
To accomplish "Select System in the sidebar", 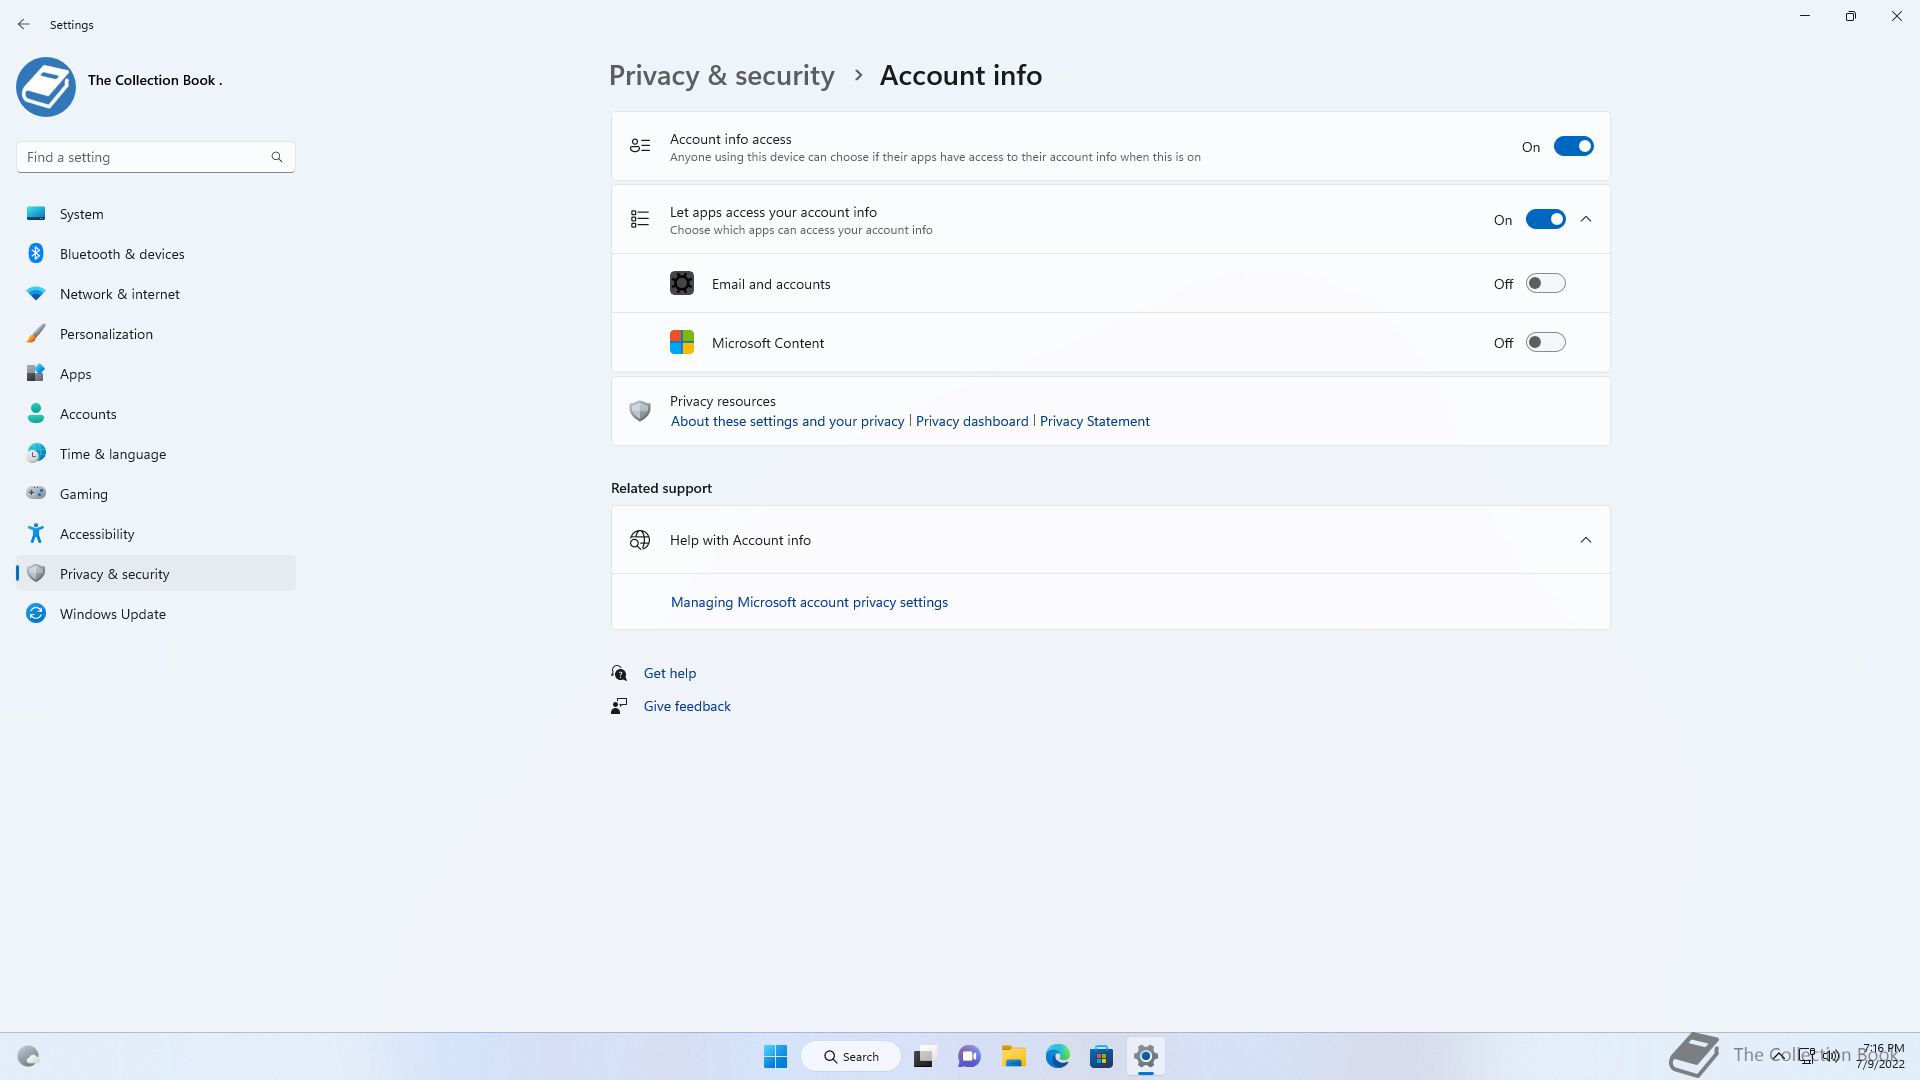I will pos(156,214).
